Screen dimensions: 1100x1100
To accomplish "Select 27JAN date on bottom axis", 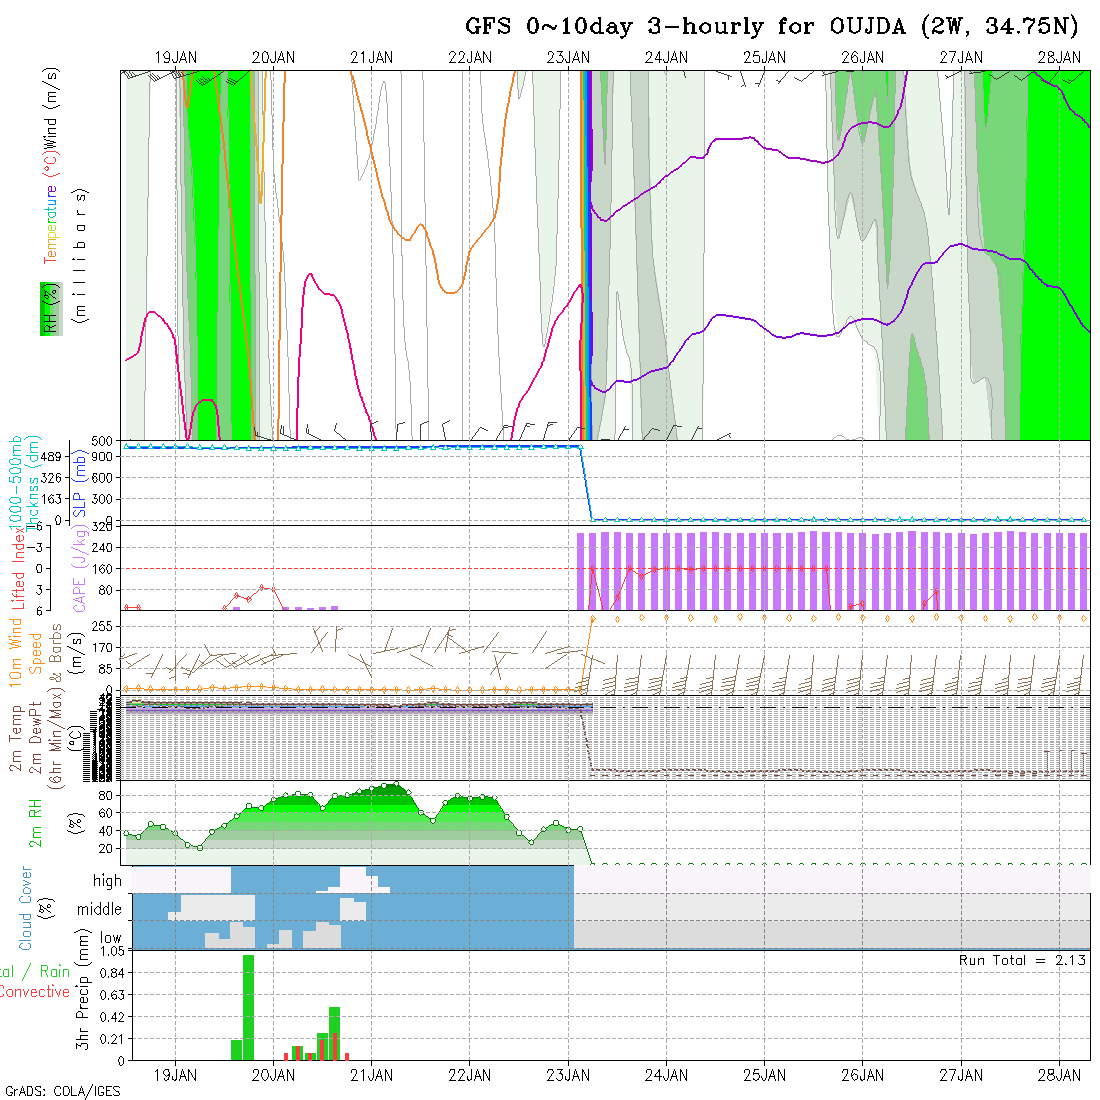I will pos(961,1075).
